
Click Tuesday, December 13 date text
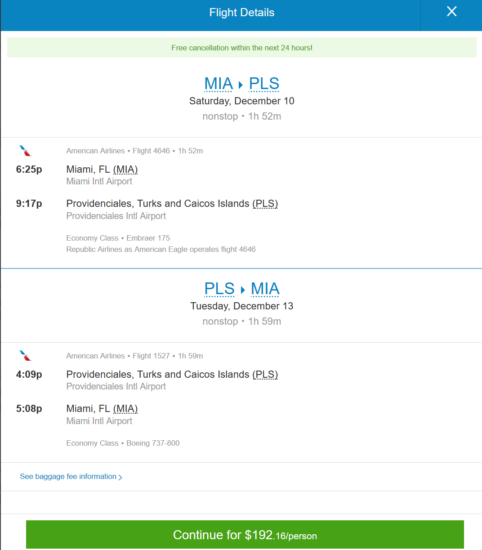click(x=242, y=306)
